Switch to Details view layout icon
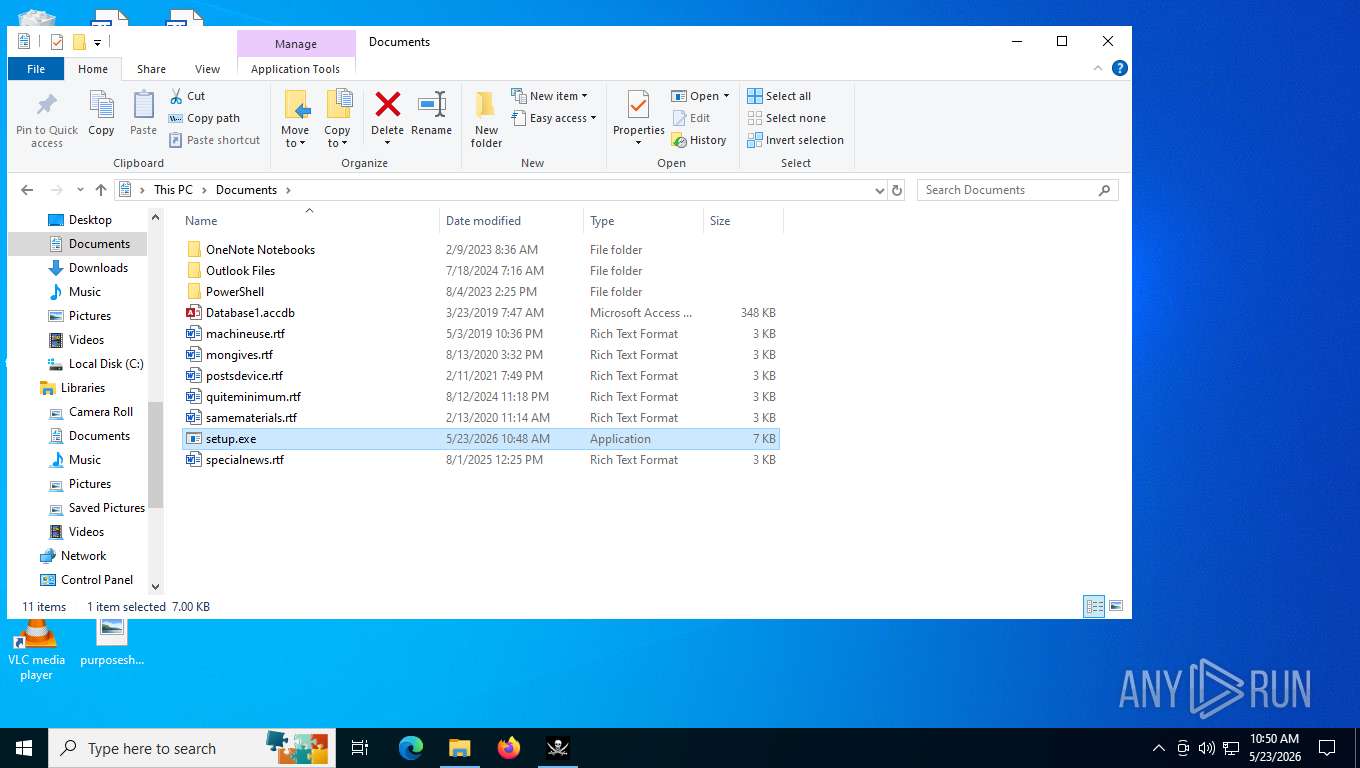This screenshot has width=1360, height=768. tap(1094, 606)
